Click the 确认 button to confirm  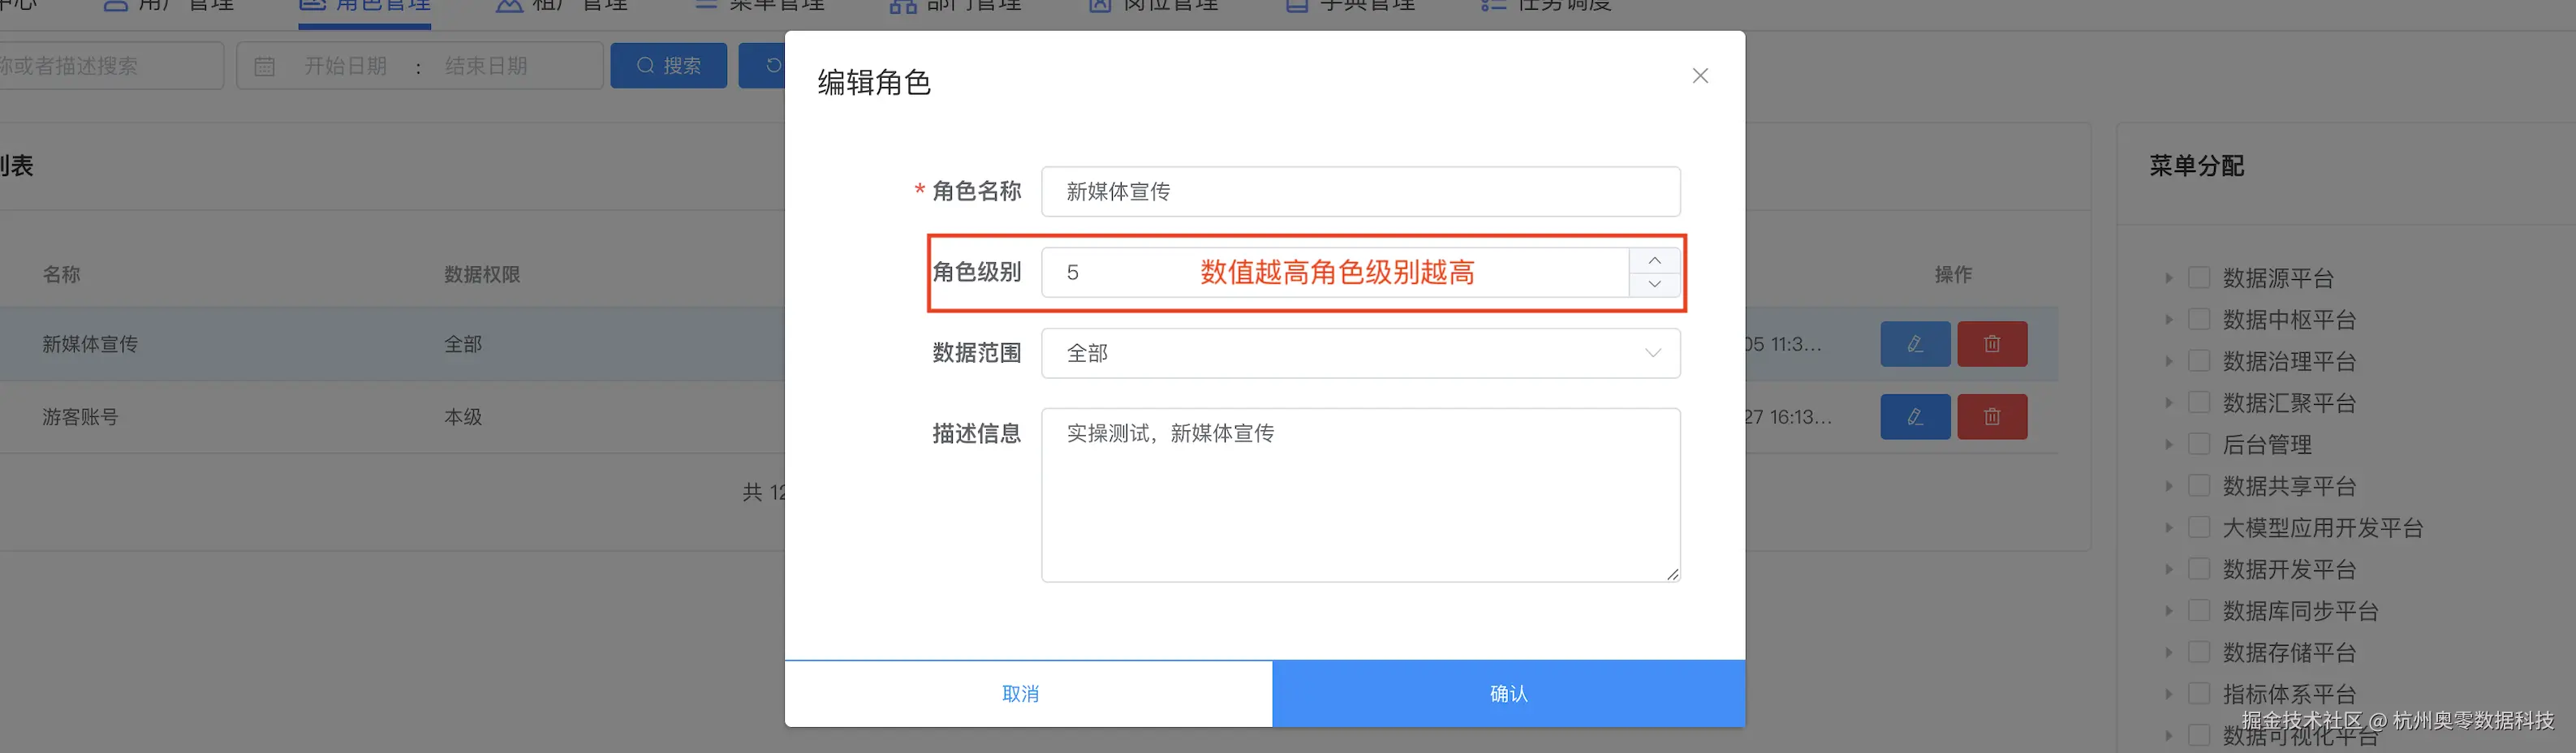[x=1507, y=692]
